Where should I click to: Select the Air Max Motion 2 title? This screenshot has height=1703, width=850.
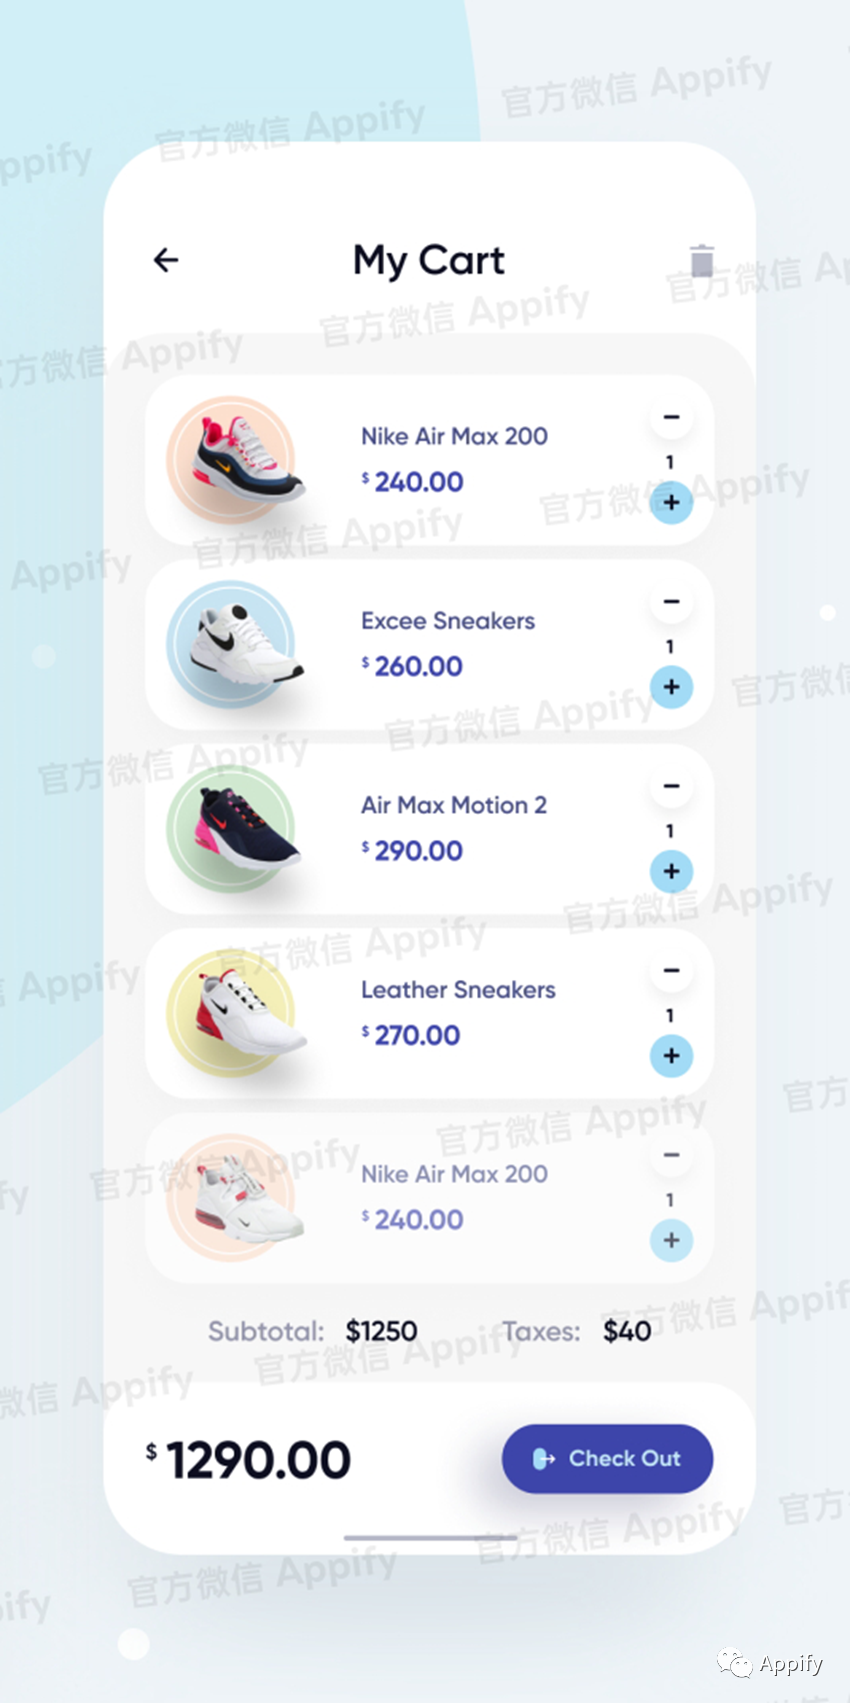pos(454,805)
